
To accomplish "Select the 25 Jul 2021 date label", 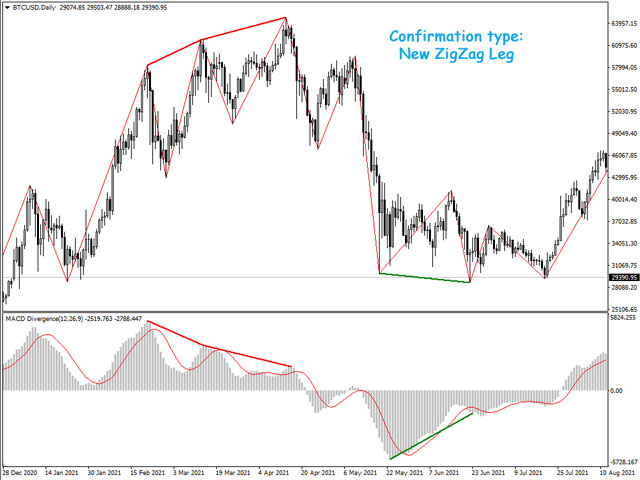I will tap(573, 473).
